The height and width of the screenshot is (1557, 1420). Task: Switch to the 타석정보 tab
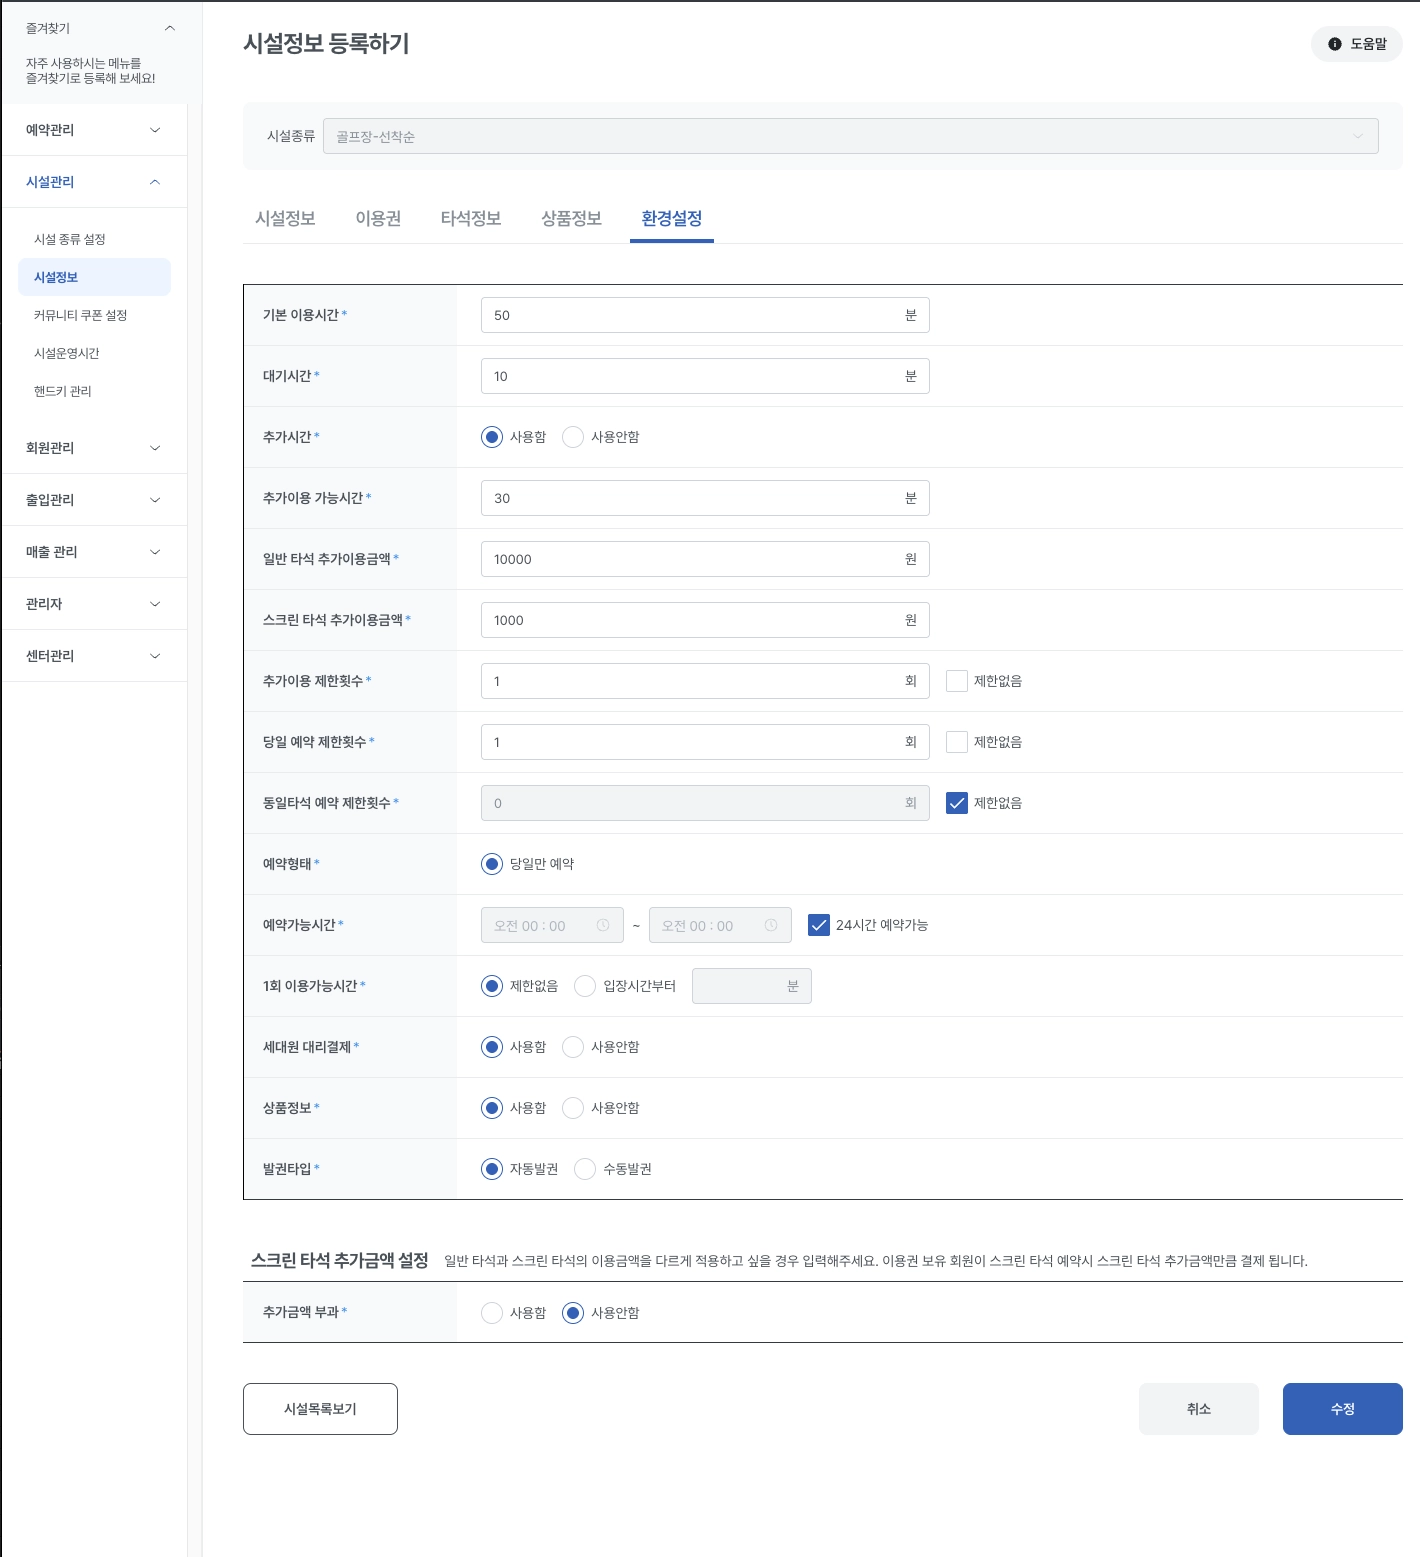pyautogui.click(x=471, y=218)
